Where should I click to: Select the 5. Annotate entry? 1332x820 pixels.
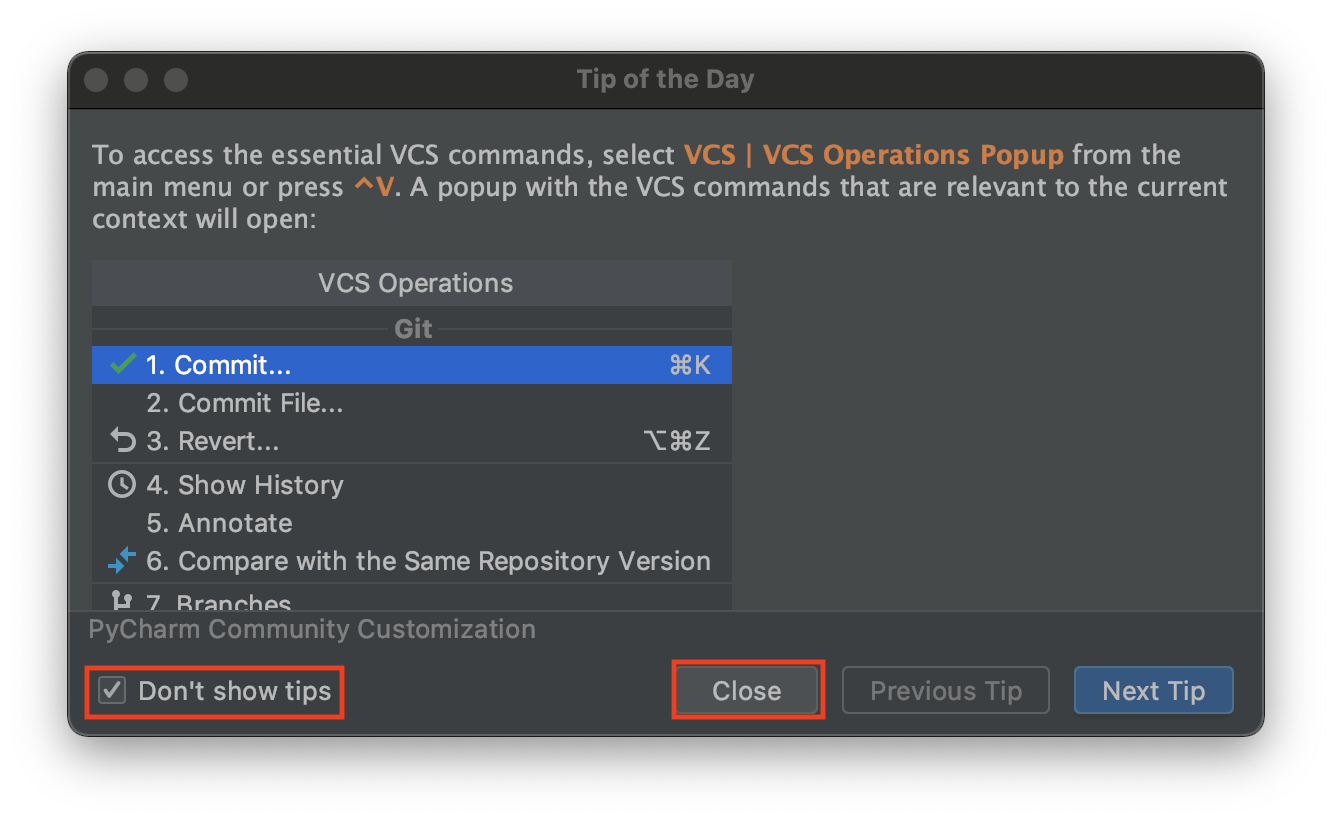(x=412, y=523)
